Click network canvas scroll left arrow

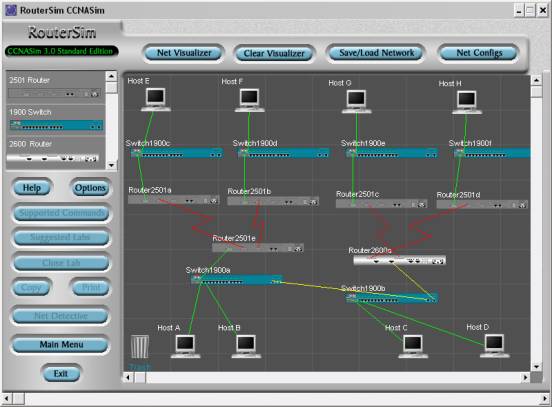pyautogui.click(x=128, y=377)
